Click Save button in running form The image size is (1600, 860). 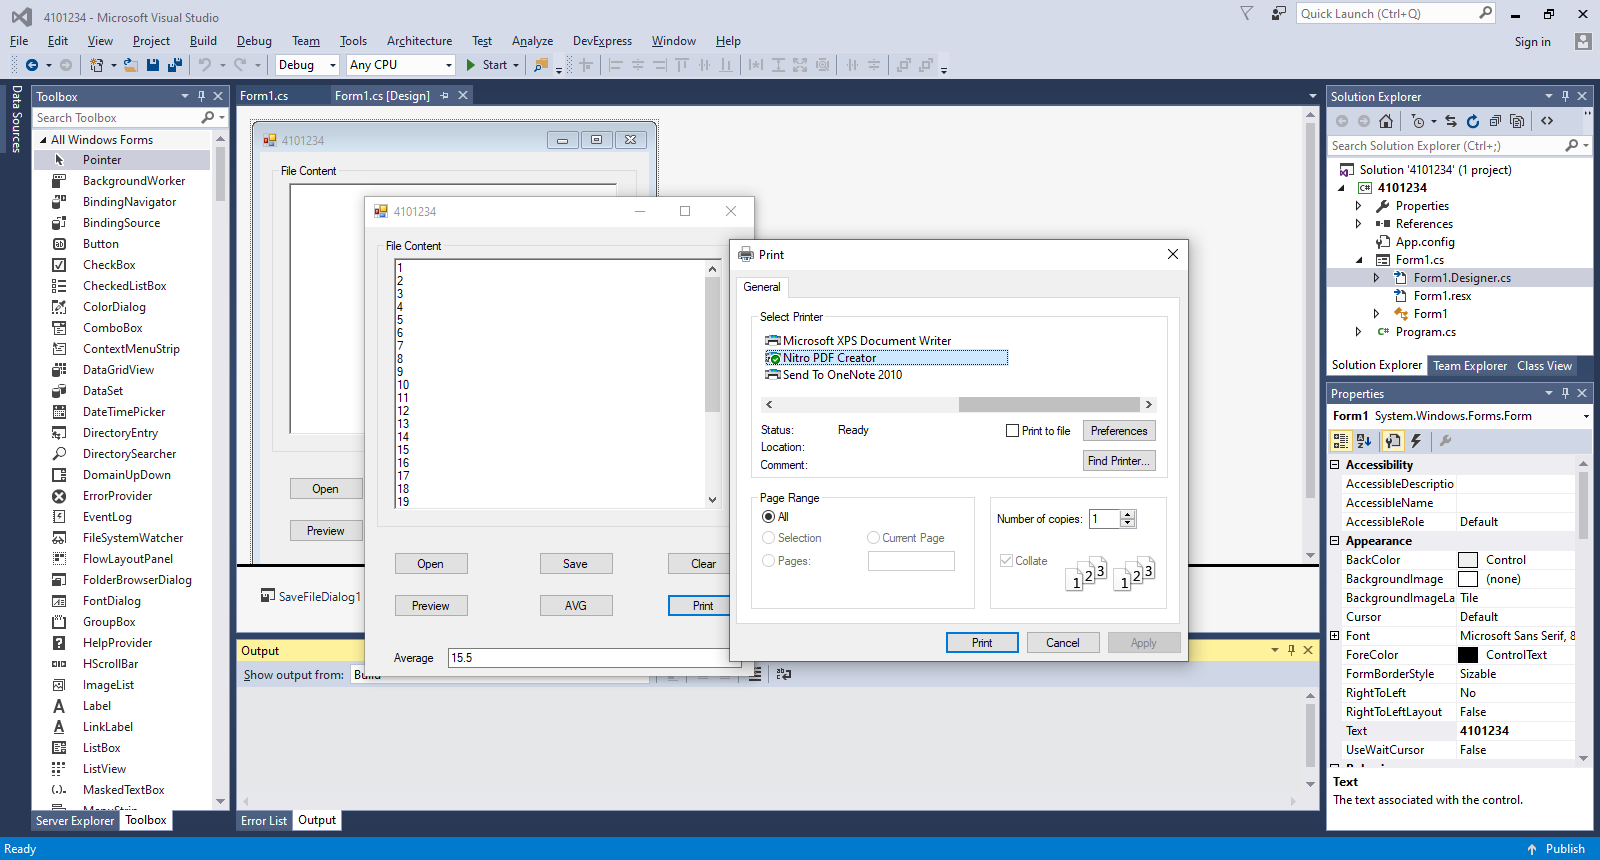click(576, 564)
